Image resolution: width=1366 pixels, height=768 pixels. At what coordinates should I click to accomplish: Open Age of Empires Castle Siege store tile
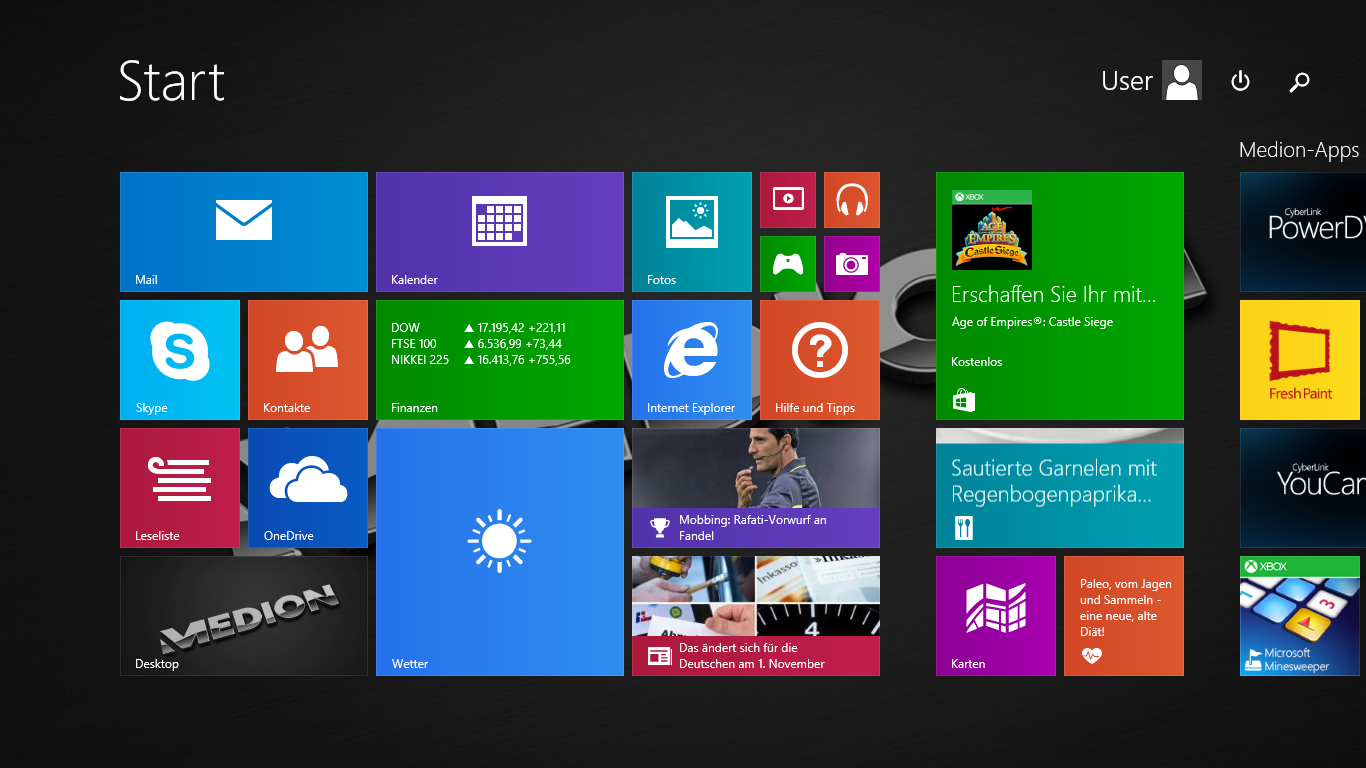click(1060, 296)
